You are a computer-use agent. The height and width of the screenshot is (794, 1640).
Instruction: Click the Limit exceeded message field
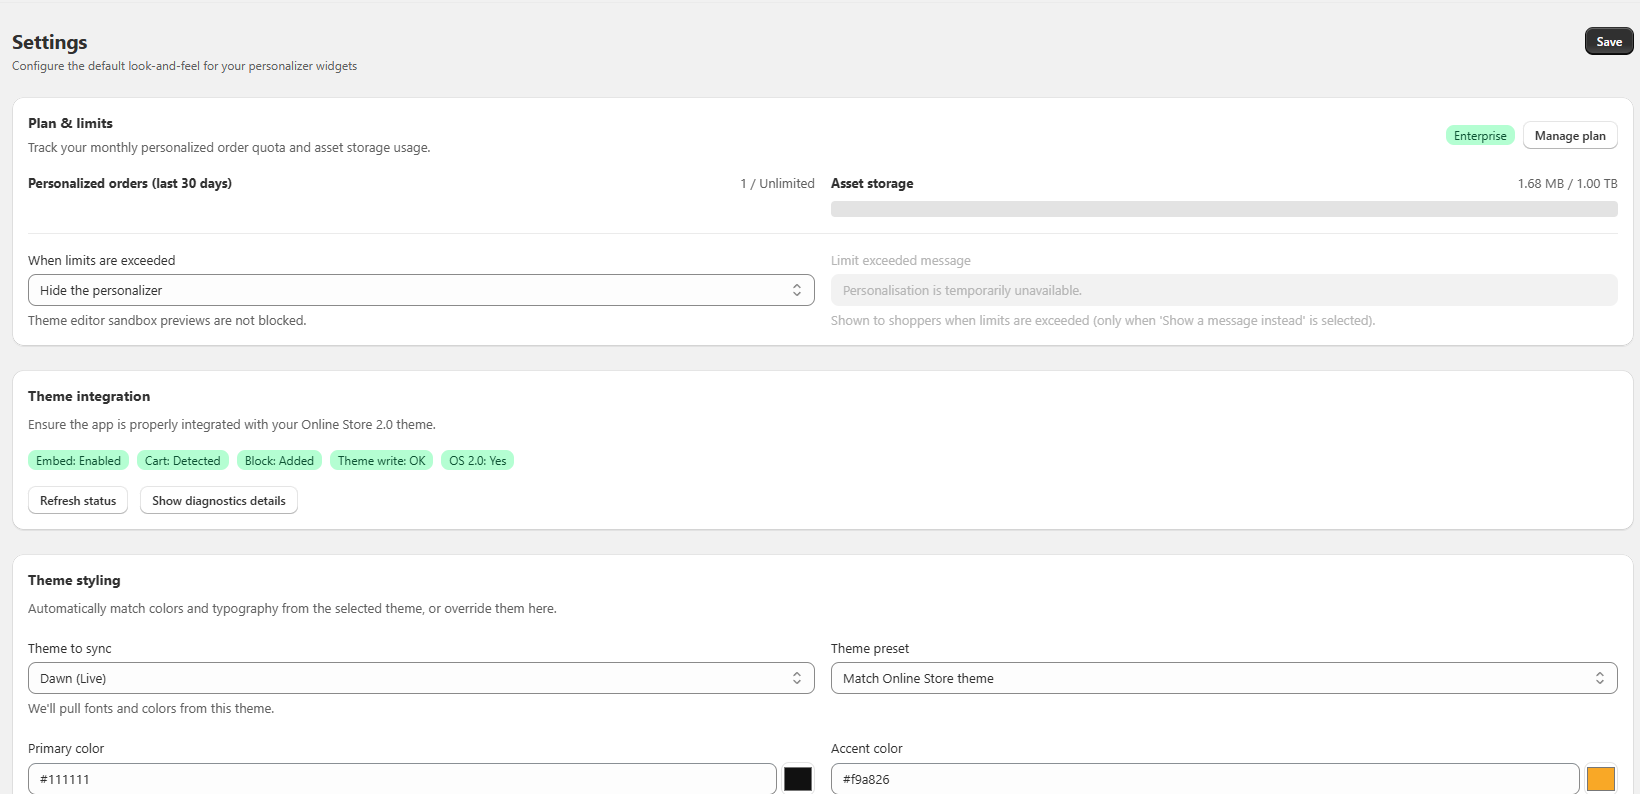[x=1223, y=290]
